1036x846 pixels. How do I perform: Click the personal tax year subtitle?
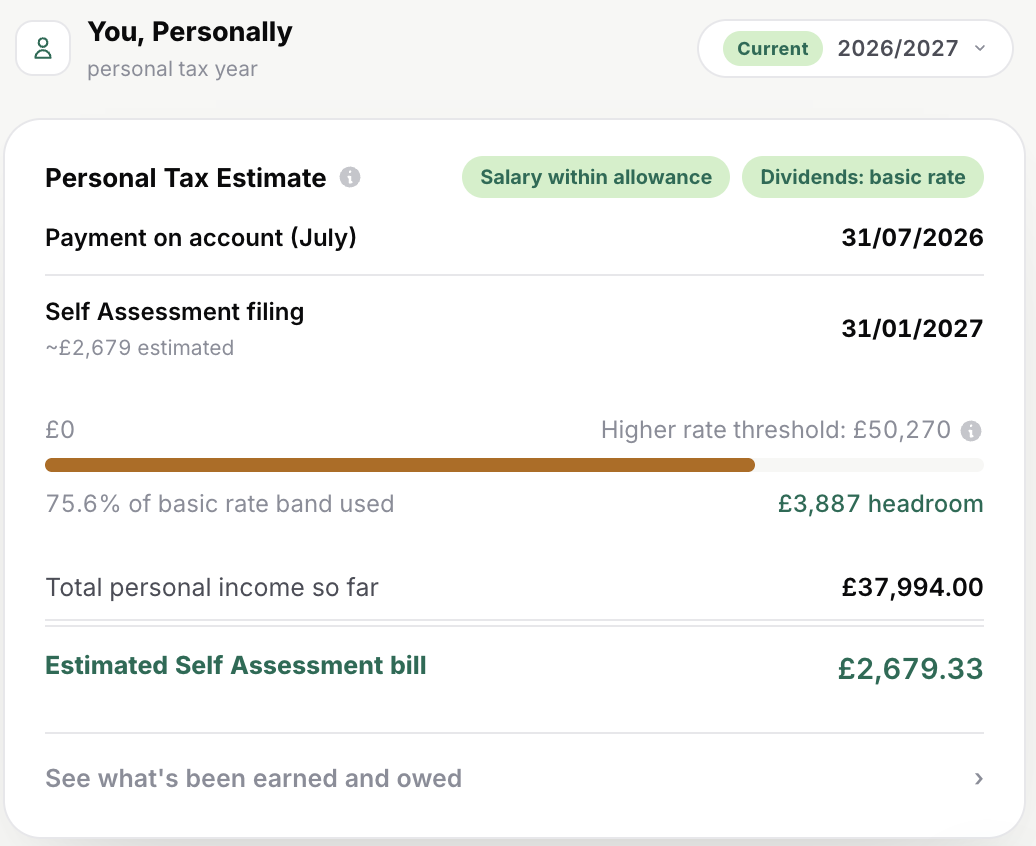(172, 69)
